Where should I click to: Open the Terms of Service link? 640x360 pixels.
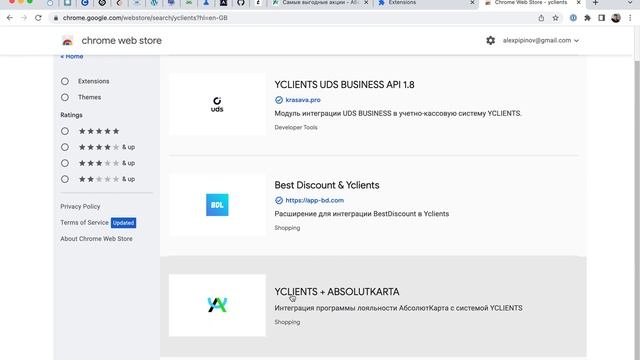[x=84, y=222]
